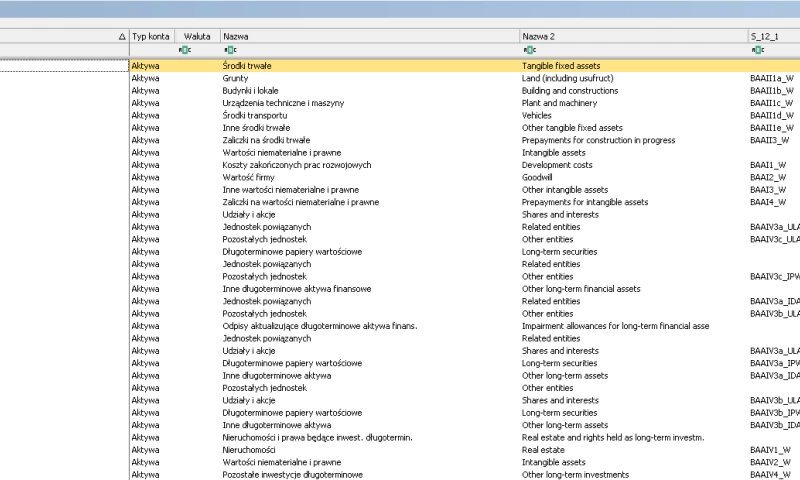Click 'Pozostałe inwestycje długoterminowe' cell
This screenshot has height=480, width=800.
click(292, 474)
